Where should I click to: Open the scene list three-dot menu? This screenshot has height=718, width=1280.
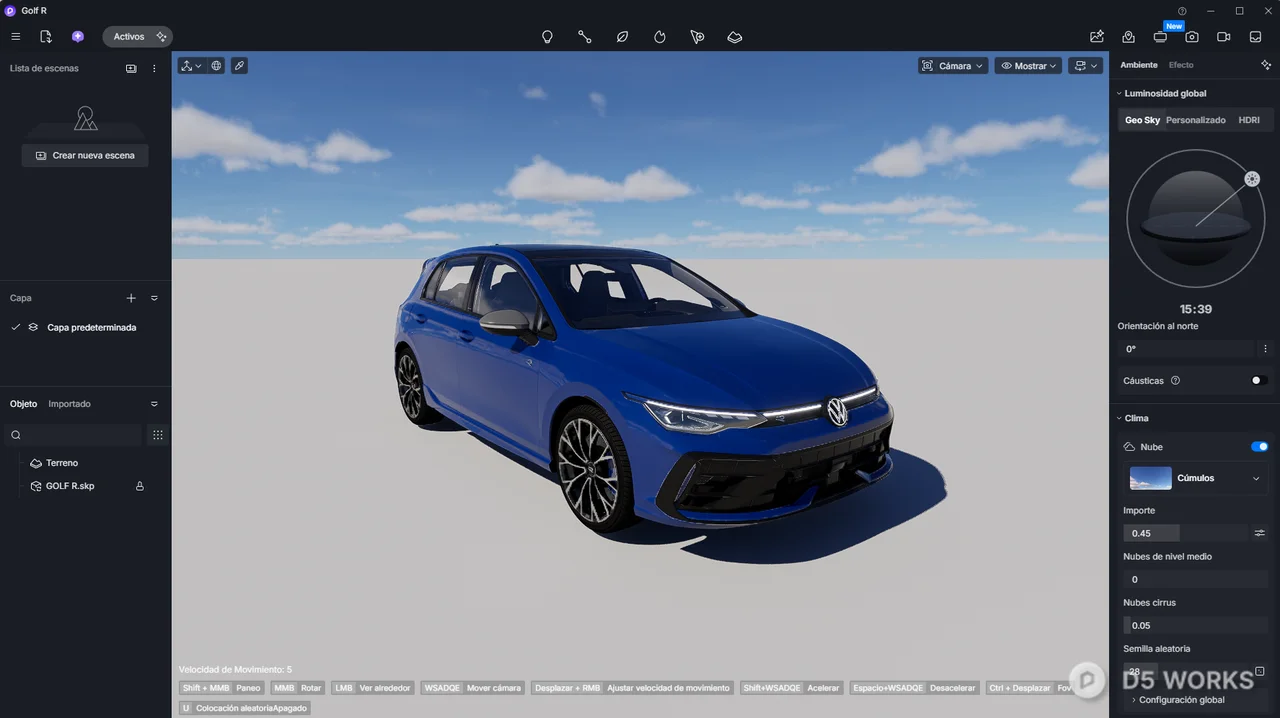154,68
